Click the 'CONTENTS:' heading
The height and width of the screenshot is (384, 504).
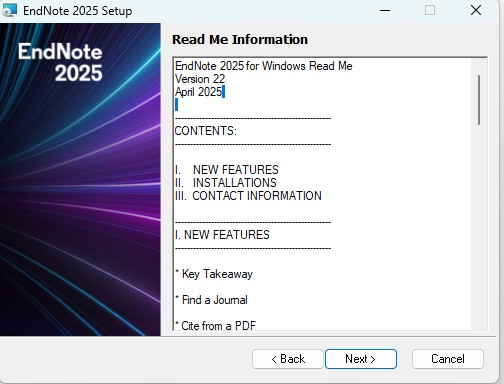click(x=206, y=131)
